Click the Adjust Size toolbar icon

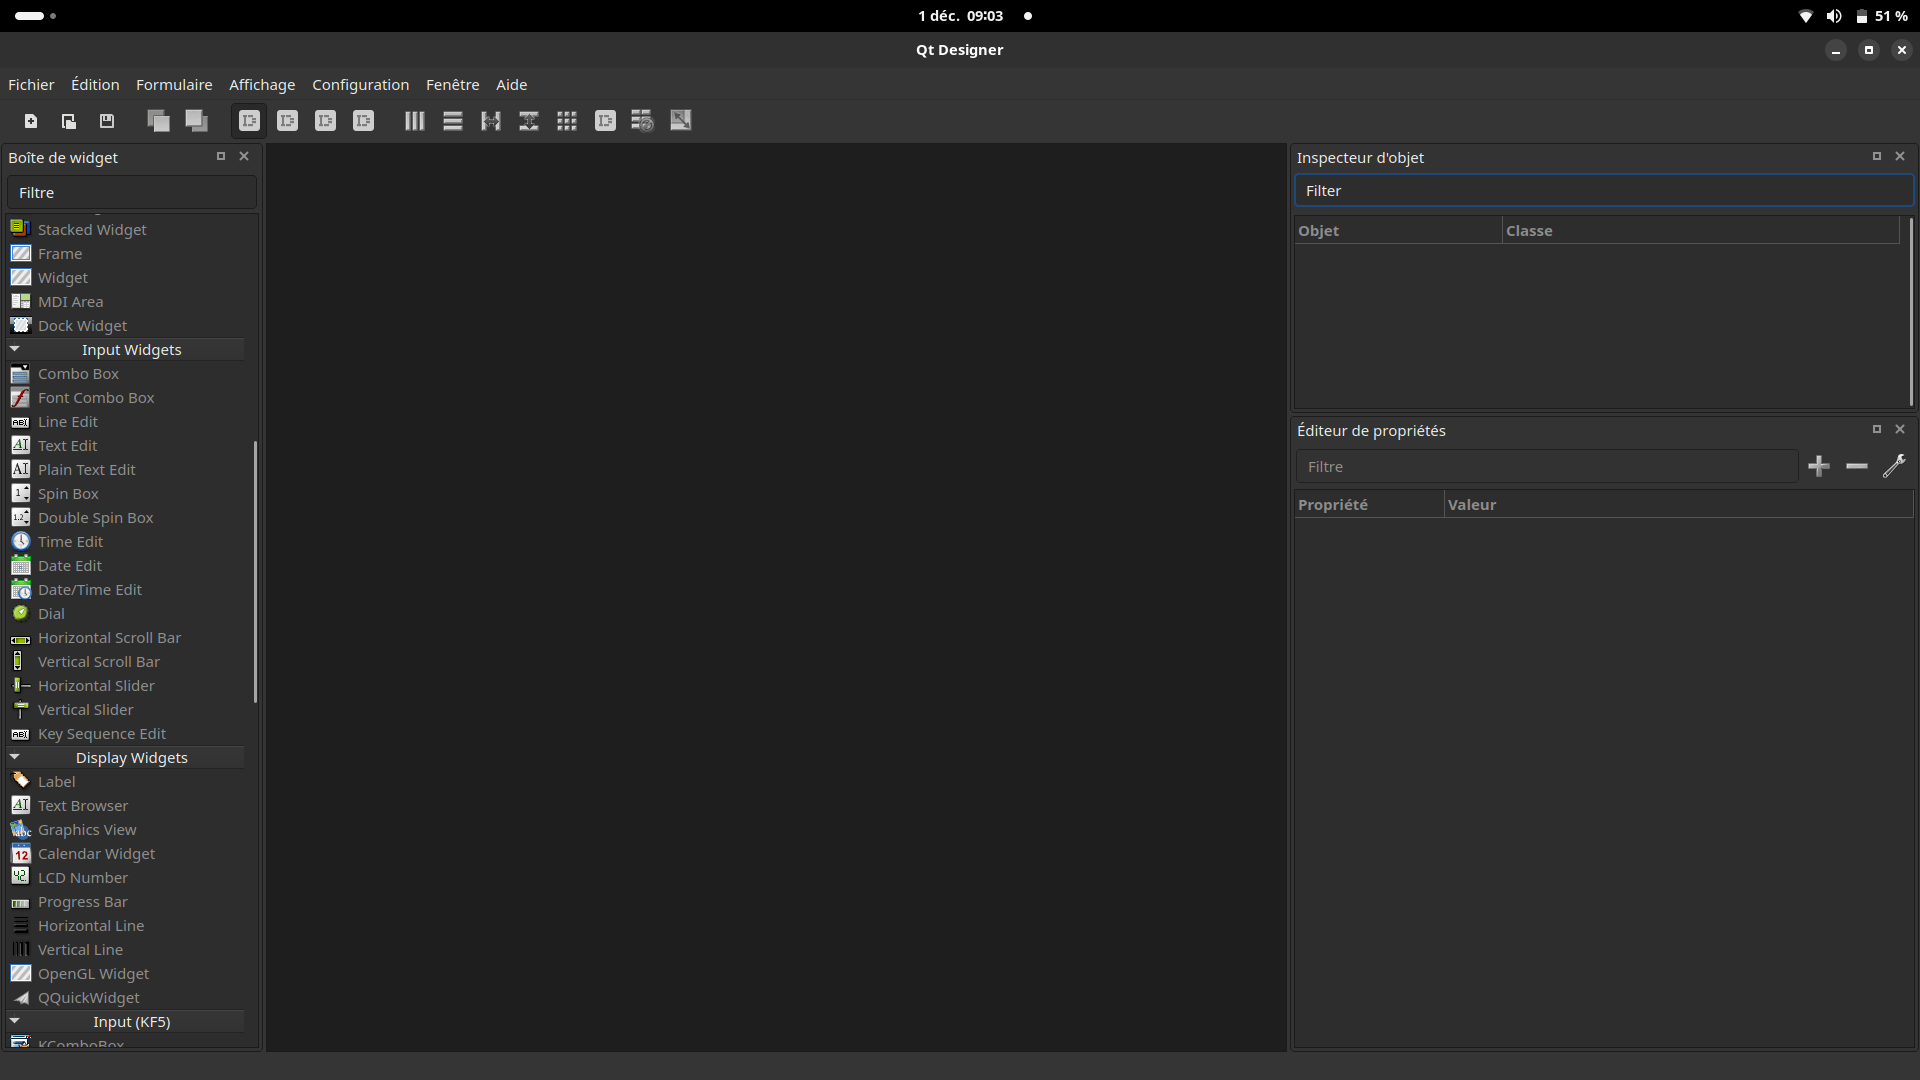(x=681, y=121)
